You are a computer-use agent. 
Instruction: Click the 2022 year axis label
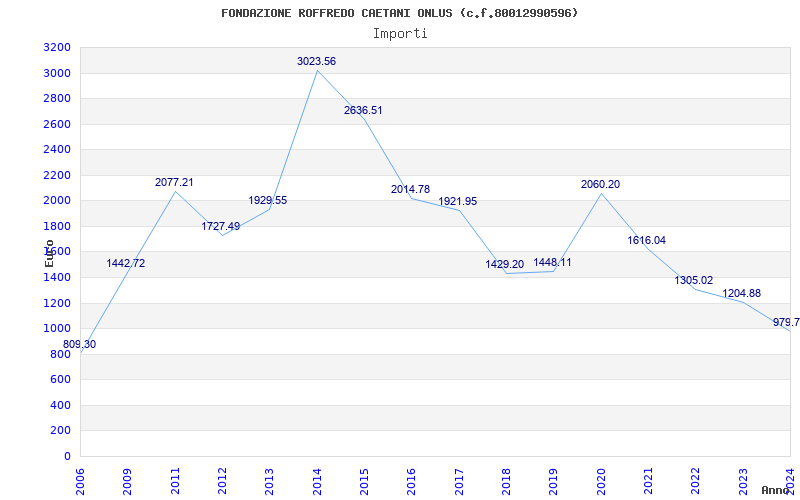695,482
